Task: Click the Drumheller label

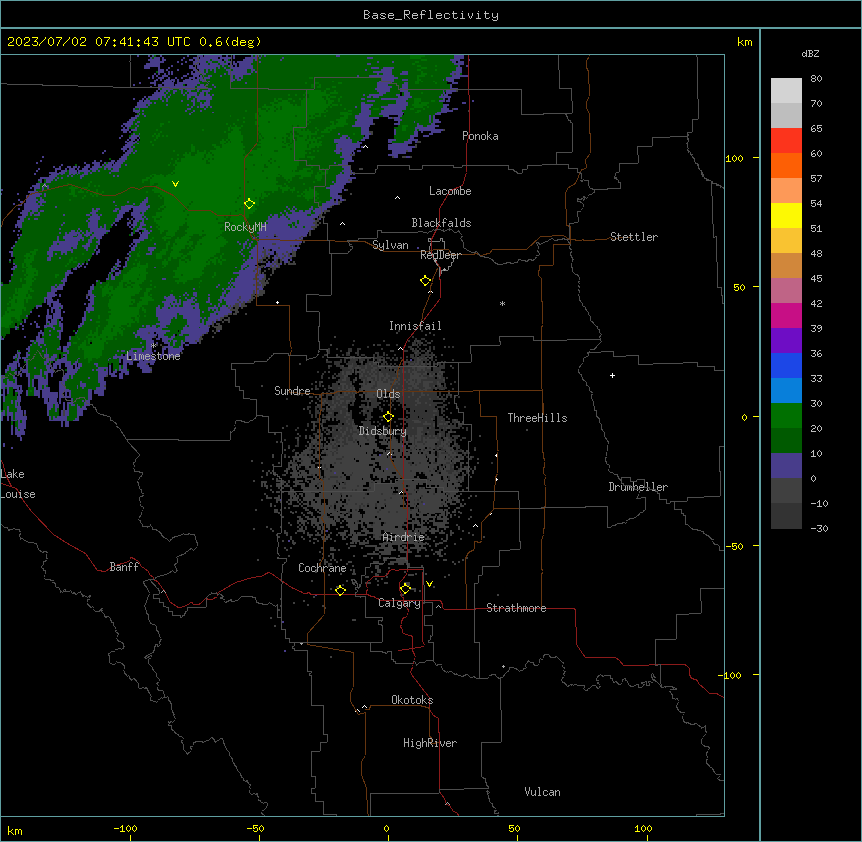Action: (x=638, y=487)
